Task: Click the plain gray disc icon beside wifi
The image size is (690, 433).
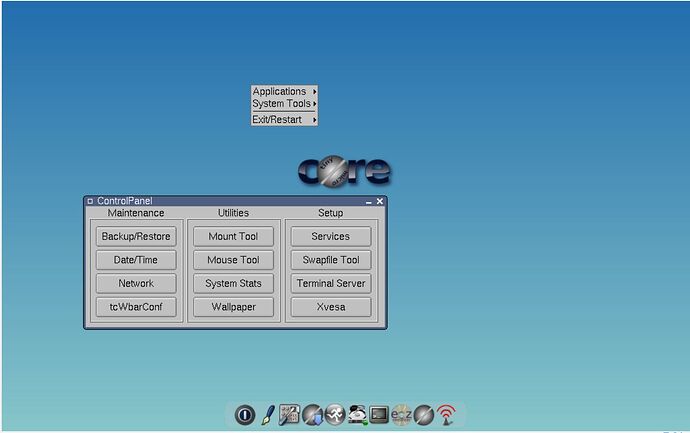Action: tap(424, 415)
